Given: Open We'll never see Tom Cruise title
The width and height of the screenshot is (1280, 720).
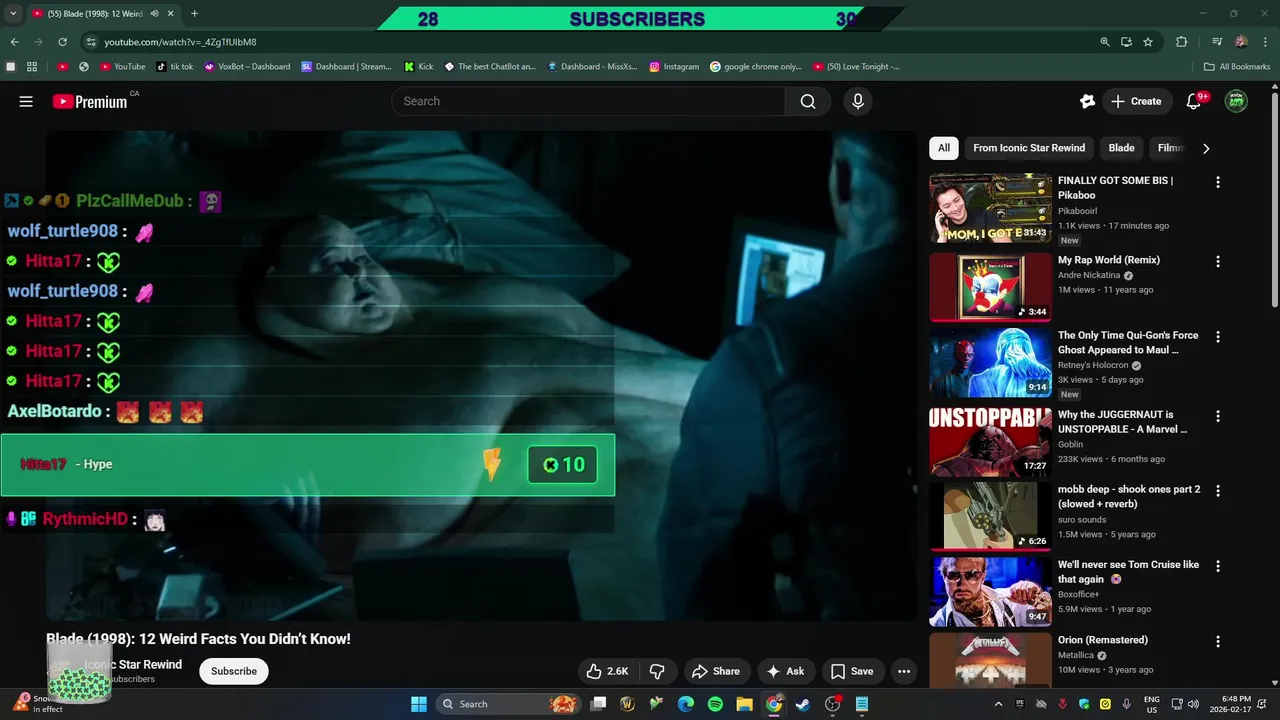Looking at the screenshot, I should pos(1128,572).
